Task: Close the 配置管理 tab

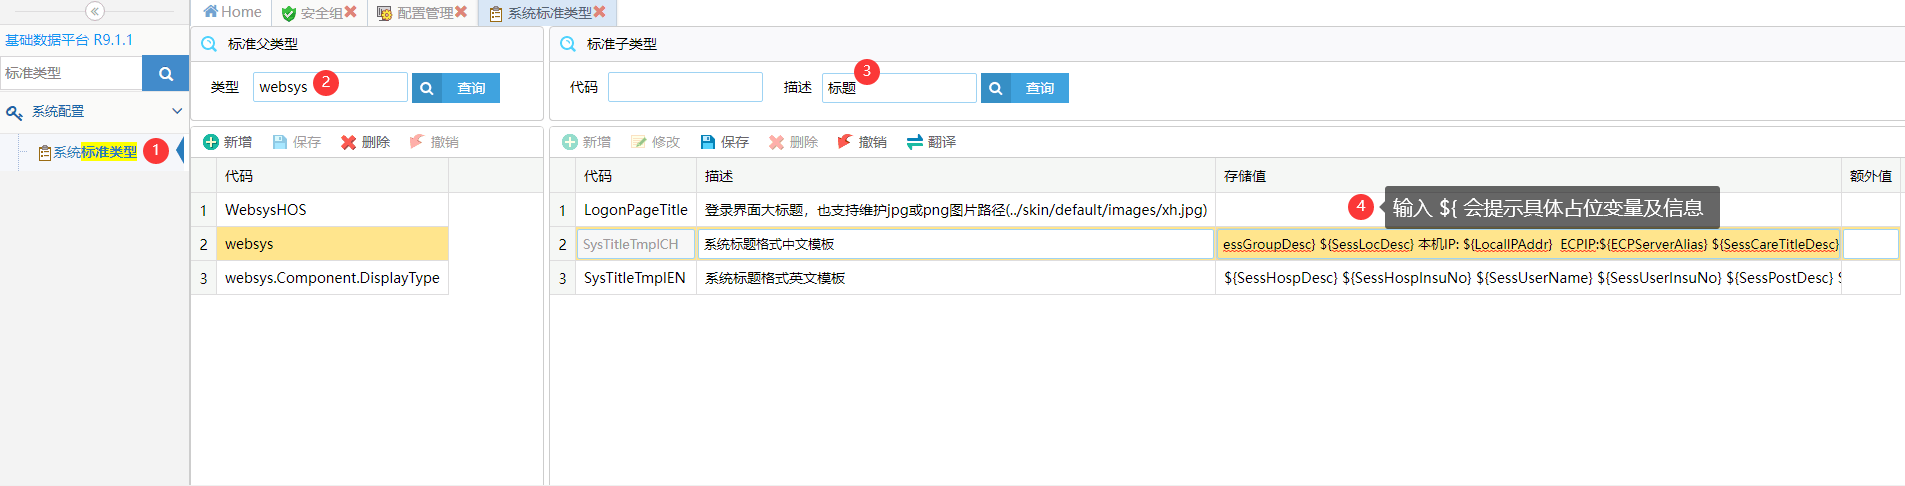Action: [461, 12]
